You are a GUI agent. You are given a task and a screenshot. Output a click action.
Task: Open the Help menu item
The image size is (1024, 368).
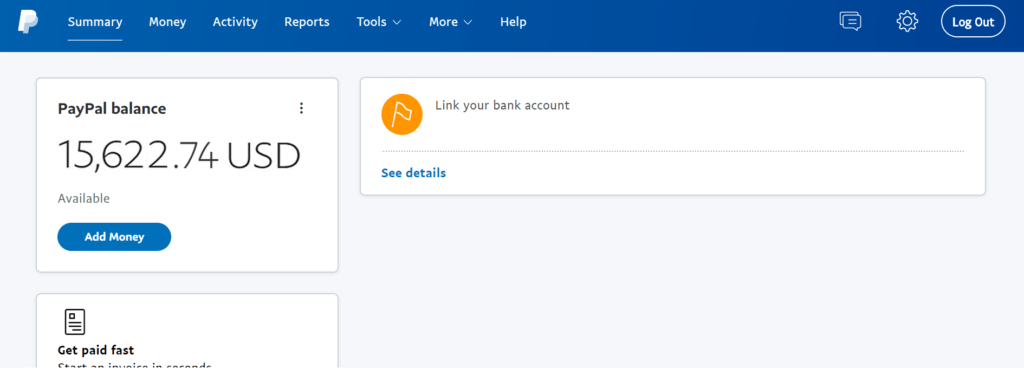513,22
